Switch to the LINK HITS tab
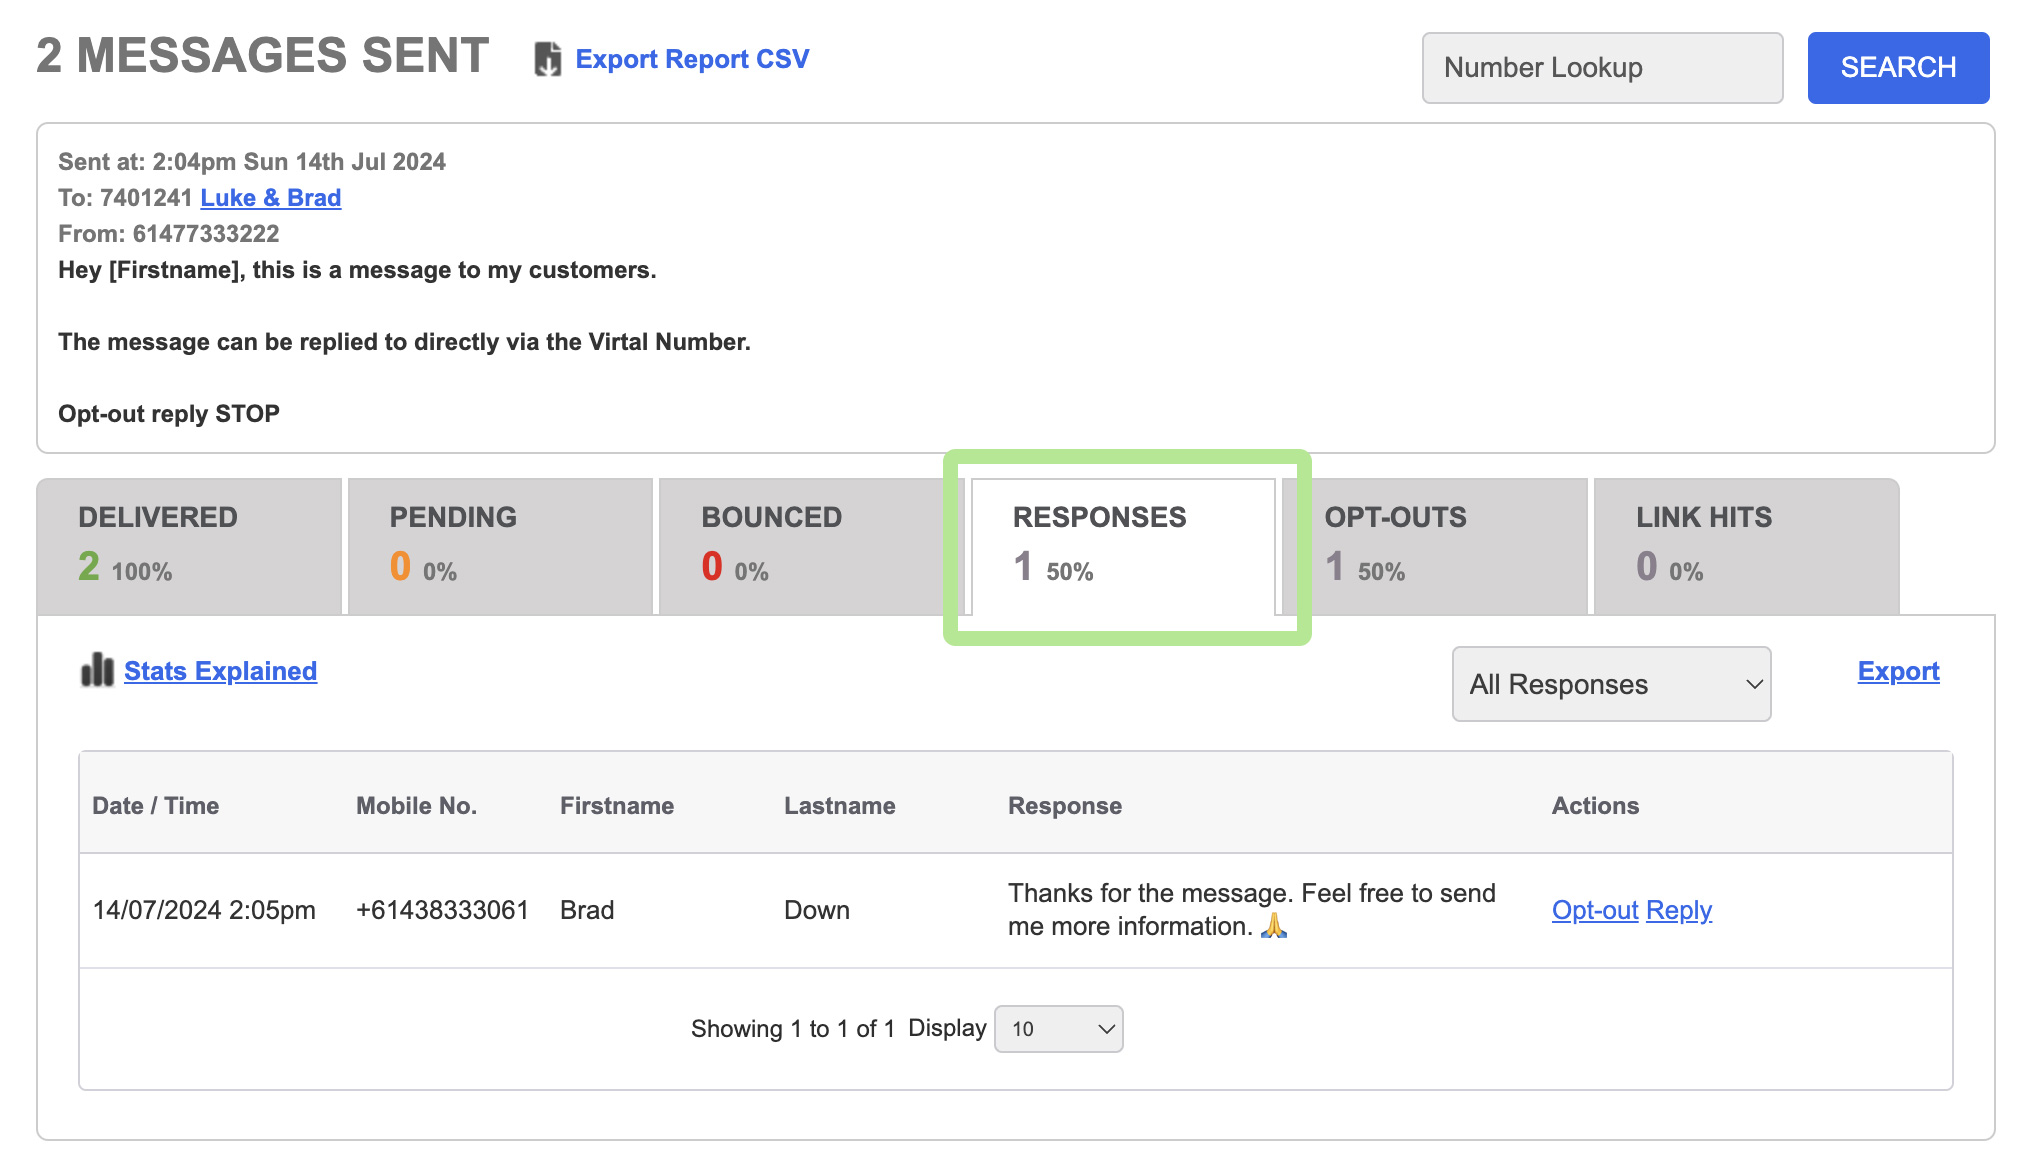 (x=1746, y=546)
